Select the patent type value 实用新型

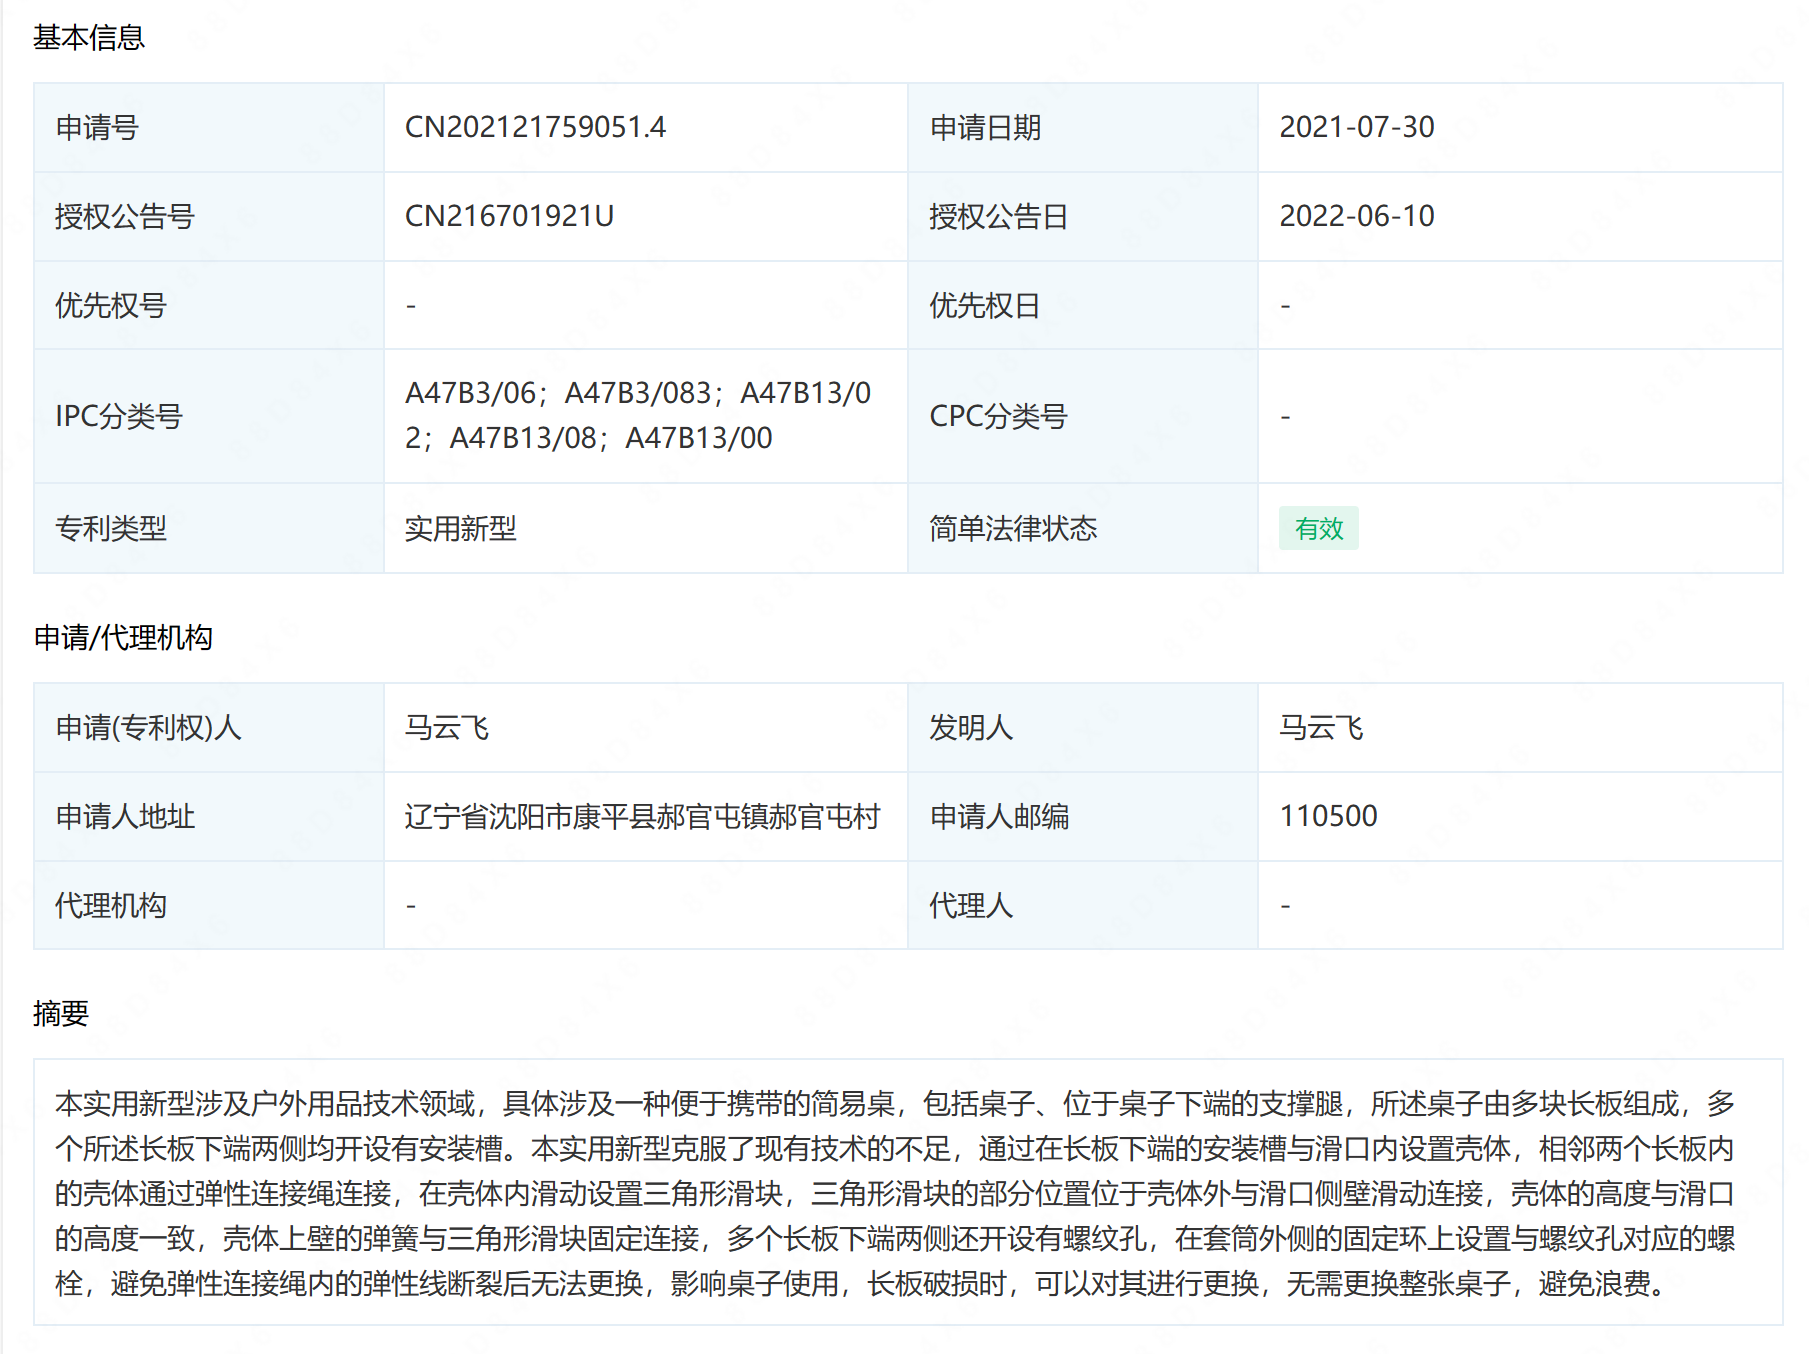461,528
